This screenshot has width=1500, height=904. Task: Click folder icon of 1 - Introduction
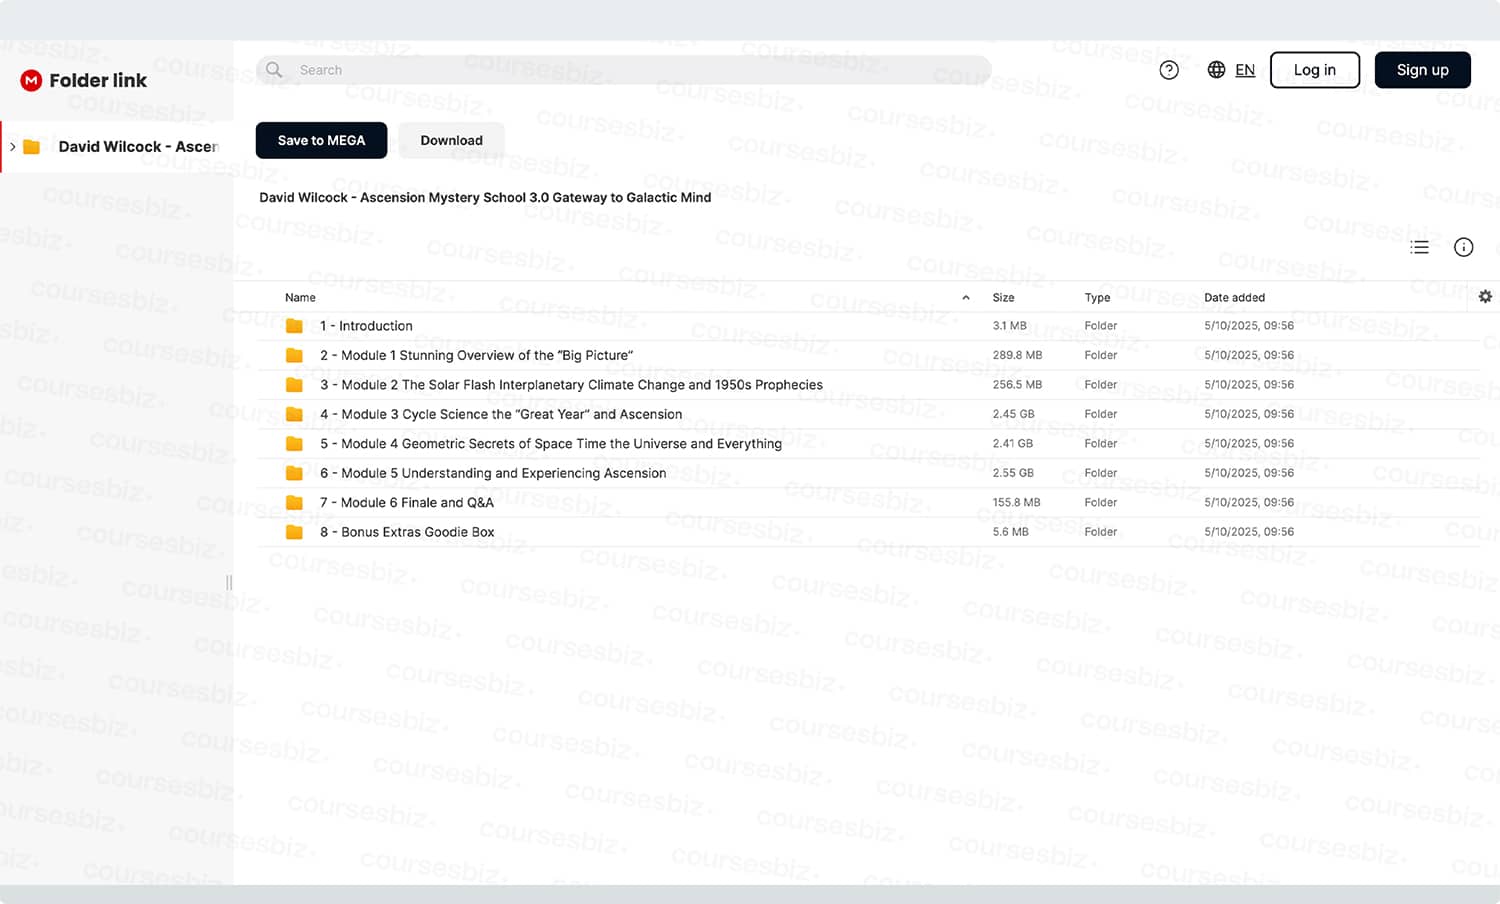coord(294,326)
